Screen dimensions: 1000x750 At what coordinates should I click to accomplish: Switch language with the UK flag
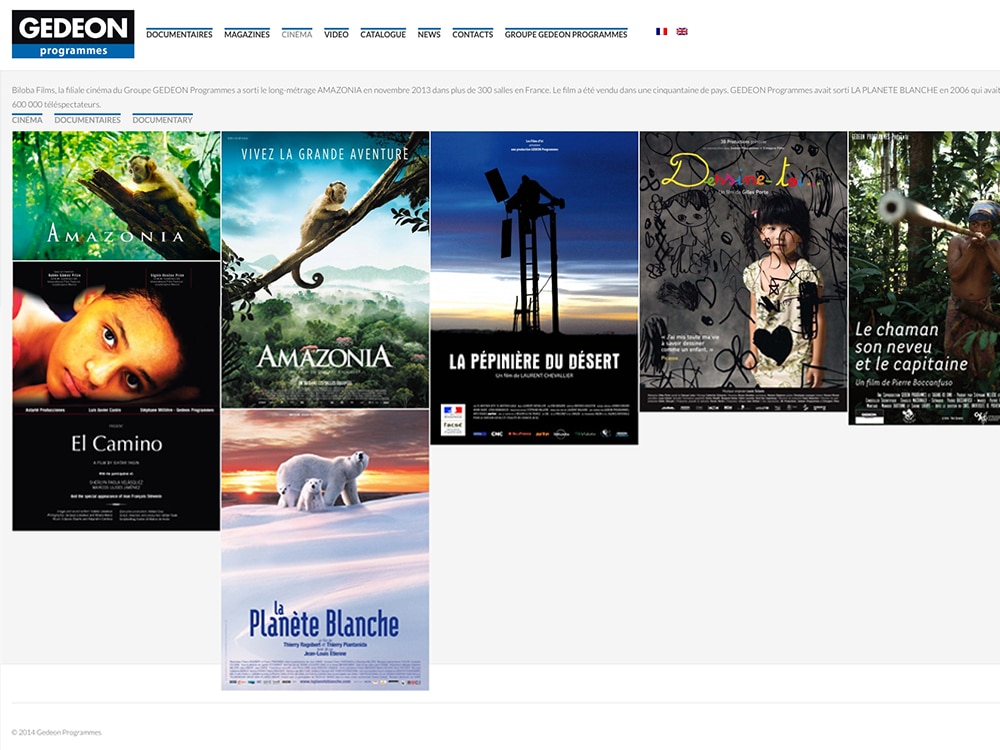(x=682, y=32)
